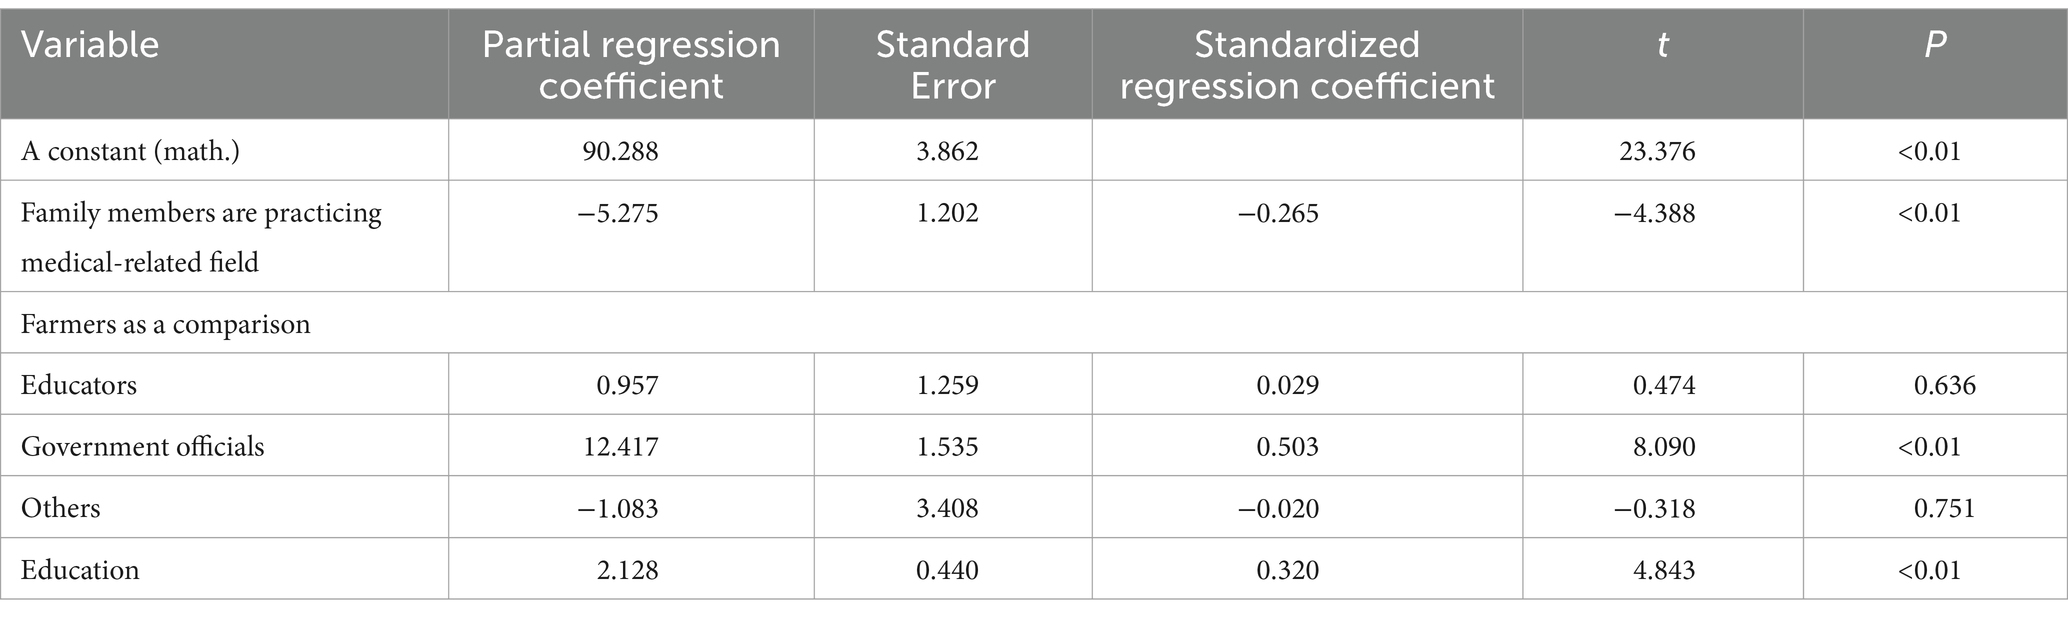Select Government officials coefficient 12.417
The image size is (2068, 617).
[621, 446]
